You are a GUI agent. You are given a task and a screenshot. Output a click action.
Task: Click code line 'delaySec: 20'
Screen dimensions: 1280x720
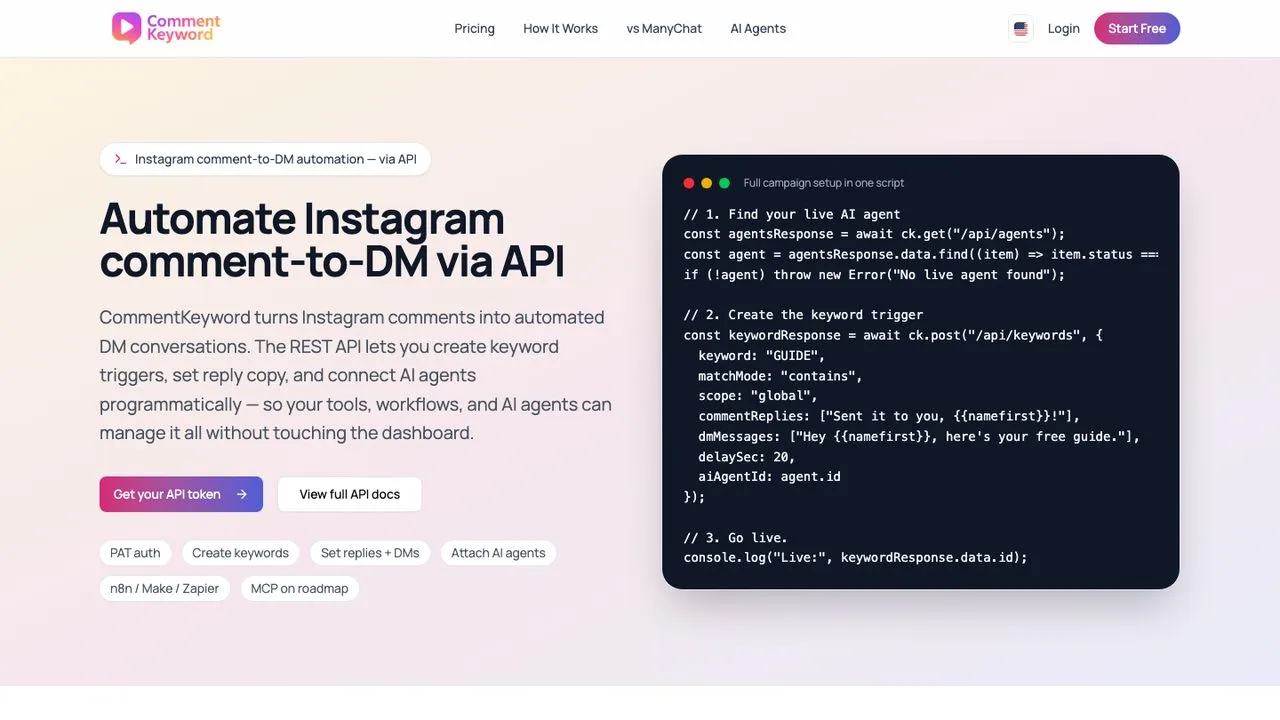[747, 457]
